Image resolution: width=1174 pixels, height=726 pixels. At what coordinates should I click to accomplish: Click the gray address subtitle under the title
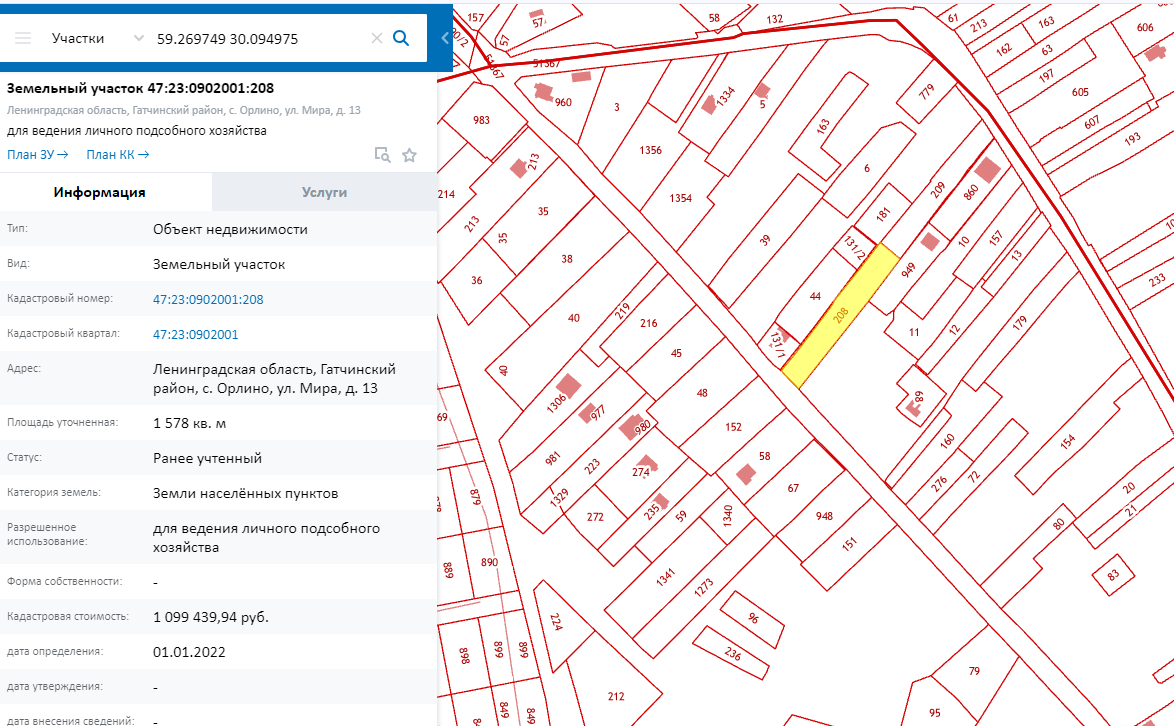pos(183,110)
